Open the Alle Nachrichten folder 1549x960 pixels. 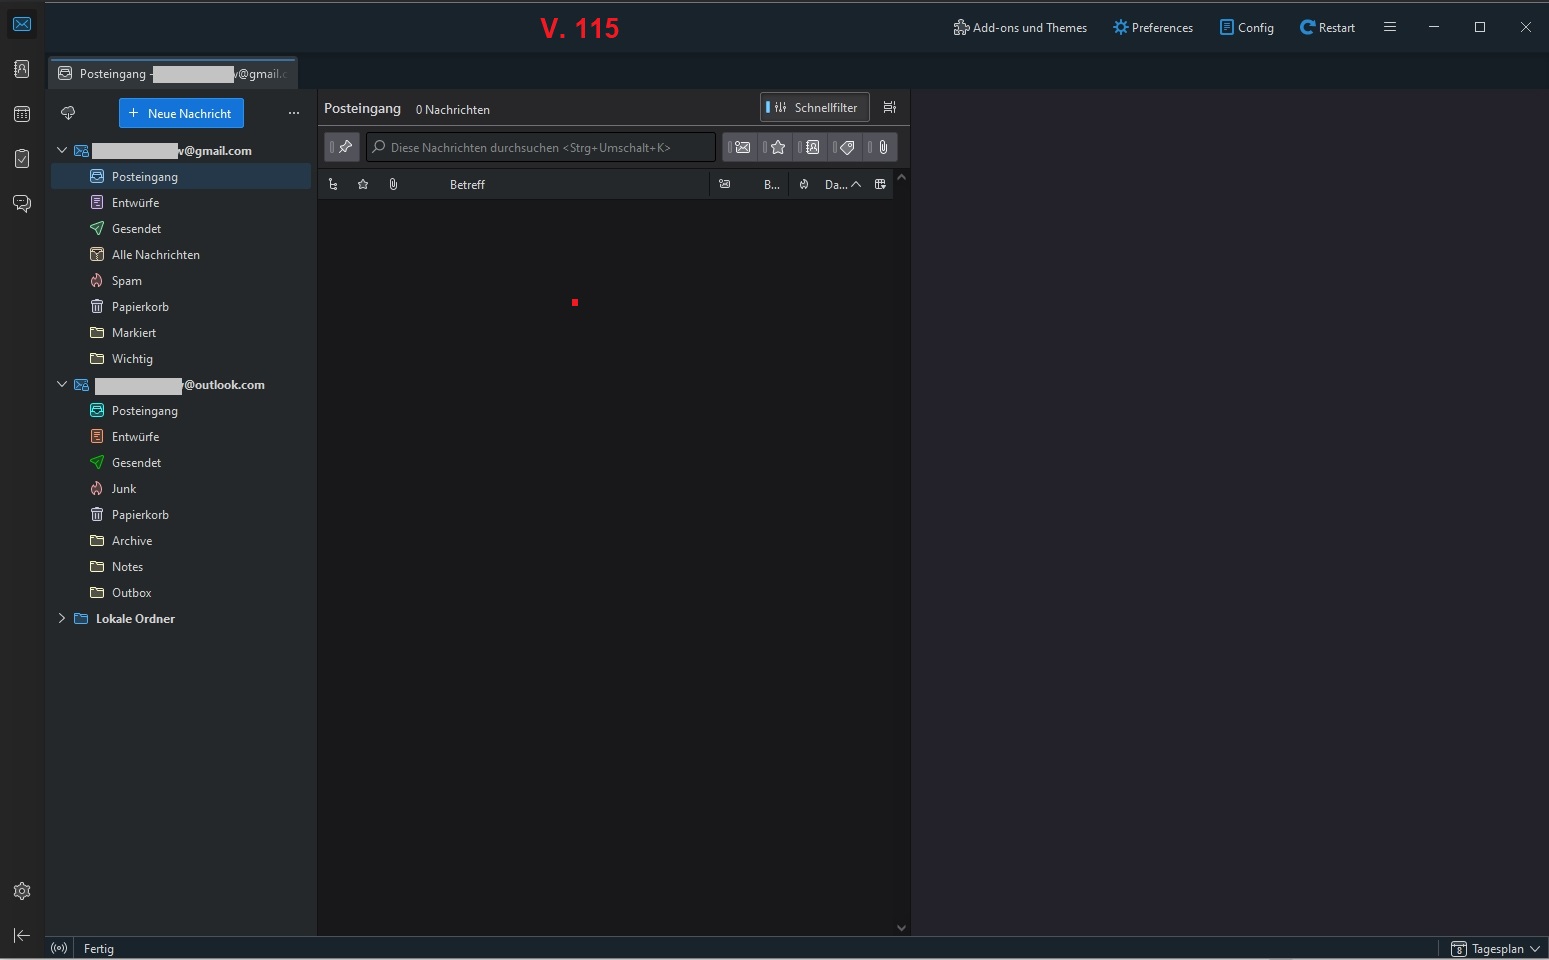click(x=181, y=254)
